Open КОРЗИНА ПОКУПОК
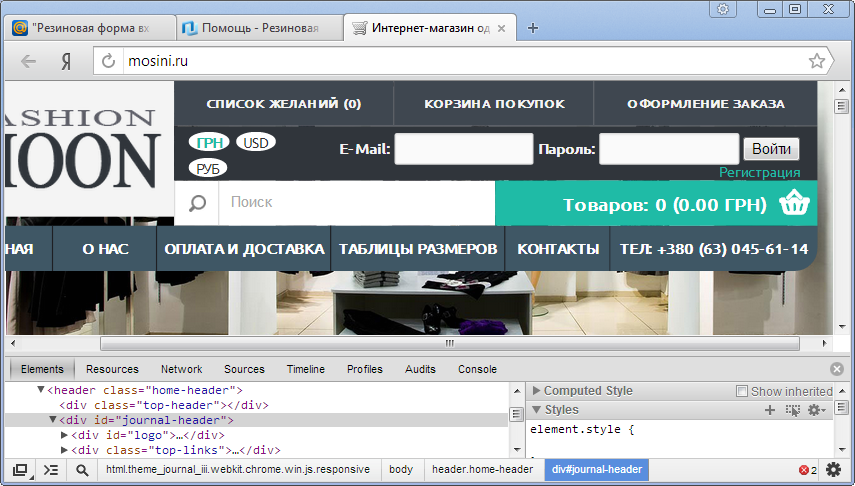This screenshot has width=855, height=486. pos(495,104)
